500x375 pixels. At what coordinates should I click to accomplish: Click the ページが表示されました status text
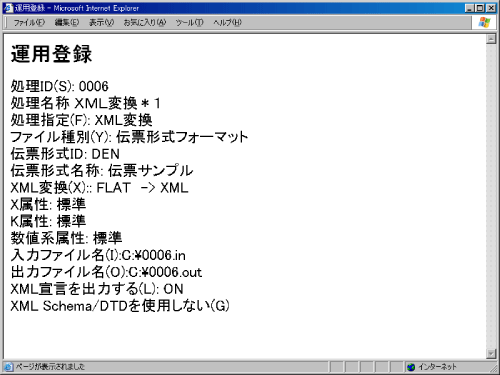point(50,367)
